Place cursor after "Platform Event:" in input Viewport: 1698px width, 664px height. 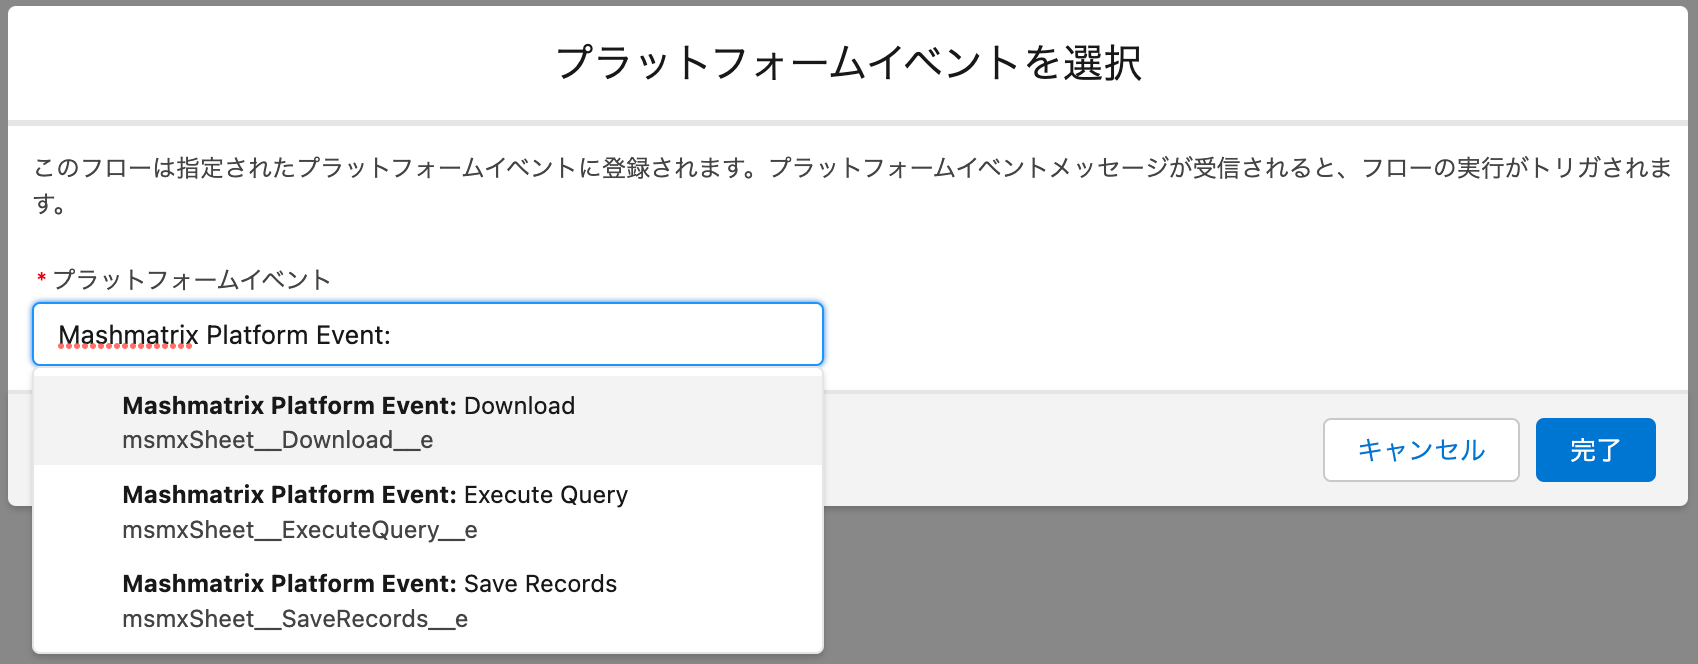pyautogui.click(x=394, y=335)
